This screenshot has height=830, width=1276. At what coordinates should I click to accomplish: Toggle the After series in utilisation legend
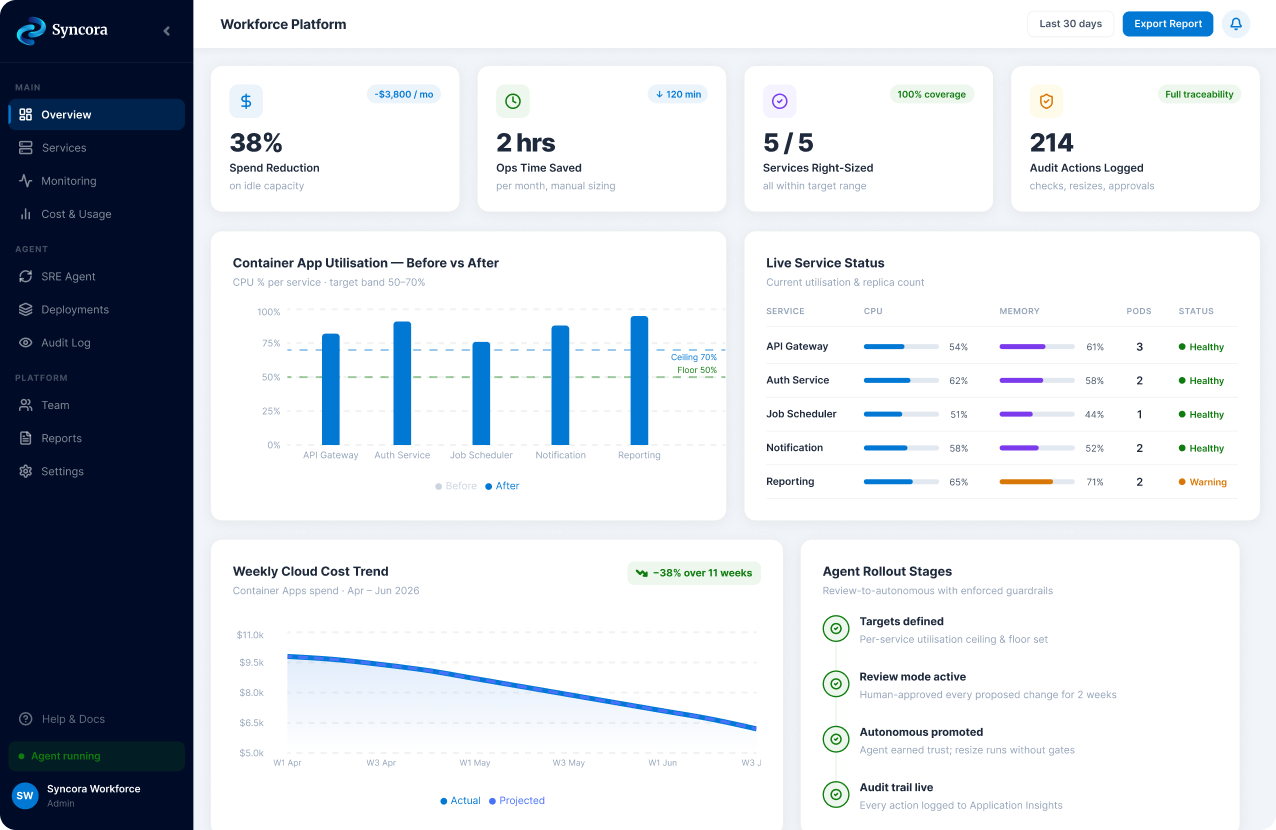pyautogui.click(x=502, y=486)
